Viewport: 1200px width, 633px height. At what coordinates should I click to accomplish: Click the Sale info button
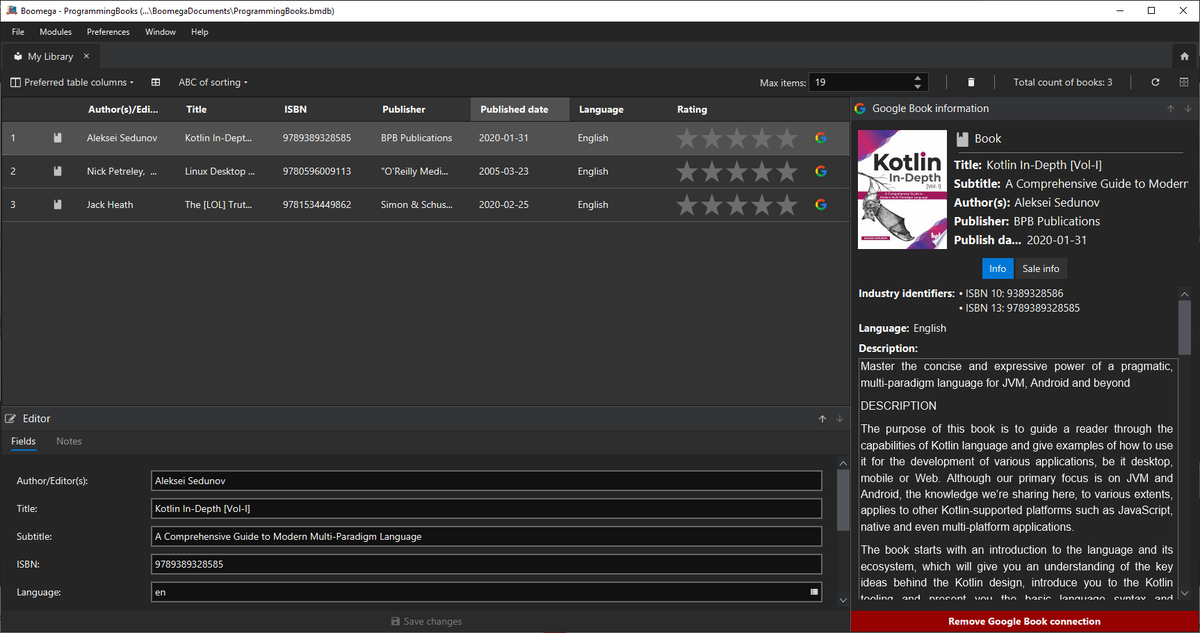point(1040,269)
